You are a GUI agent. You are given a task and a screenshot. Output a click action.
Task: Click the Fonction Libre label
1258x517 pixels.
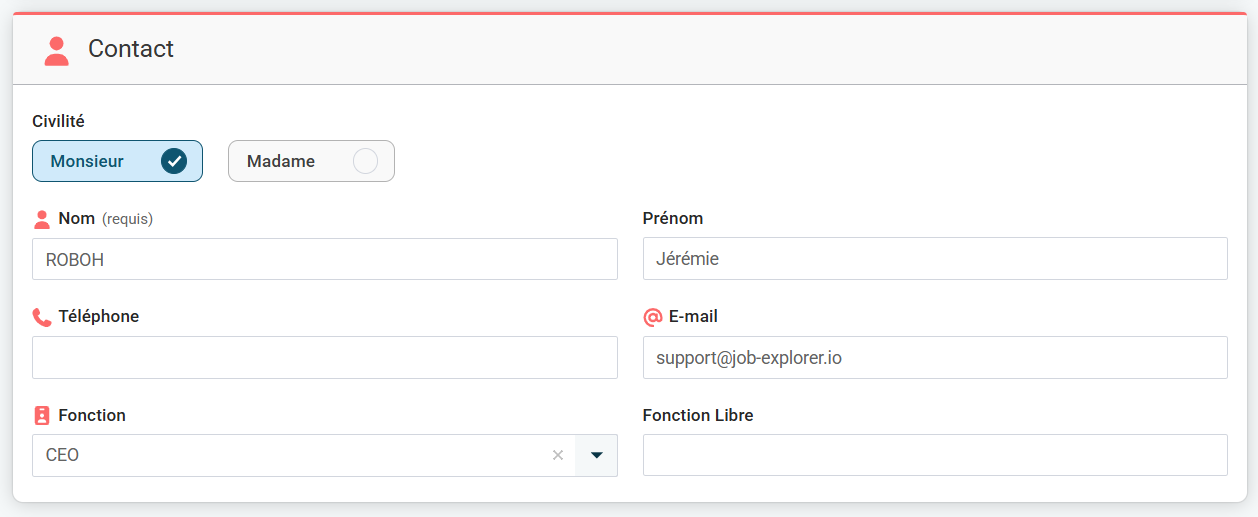(698, 415)
